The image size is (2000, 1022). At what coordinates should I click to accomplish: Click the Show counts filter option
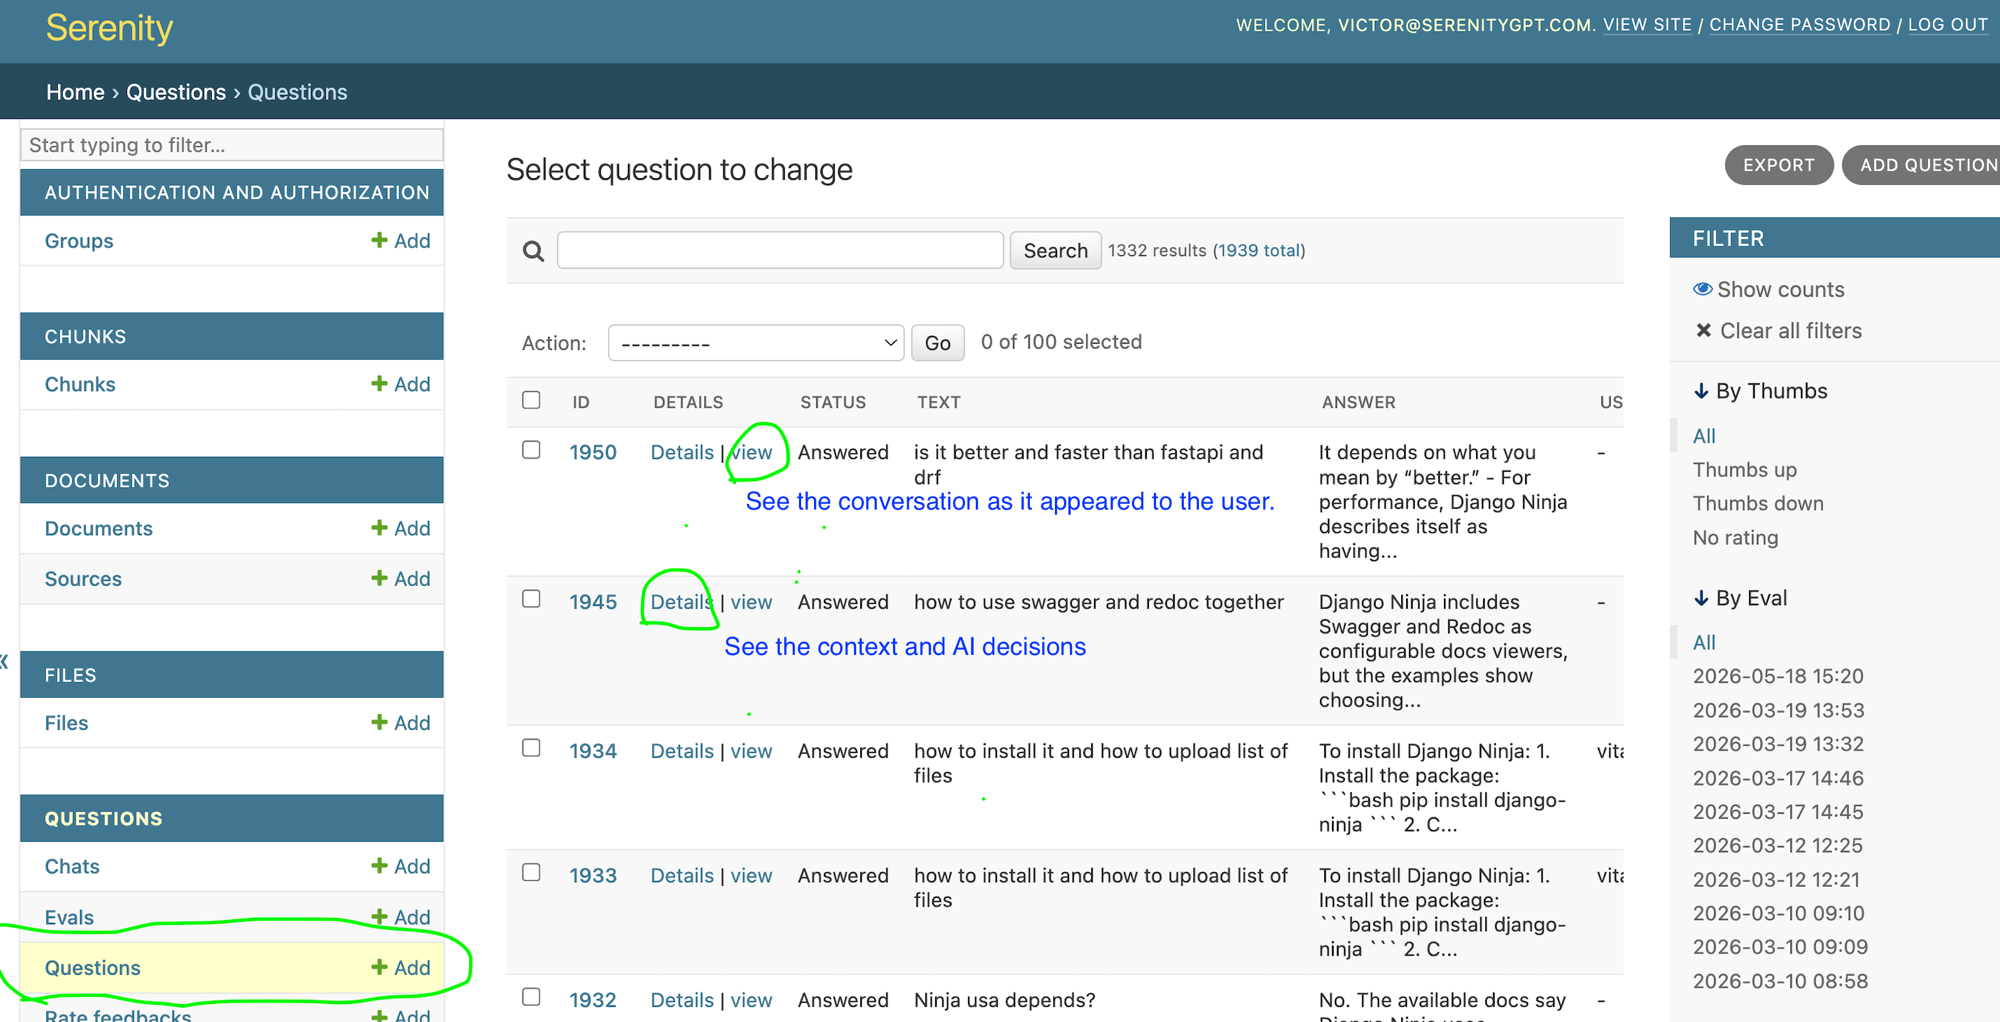pyautogui.click(x=1769, y=289)
